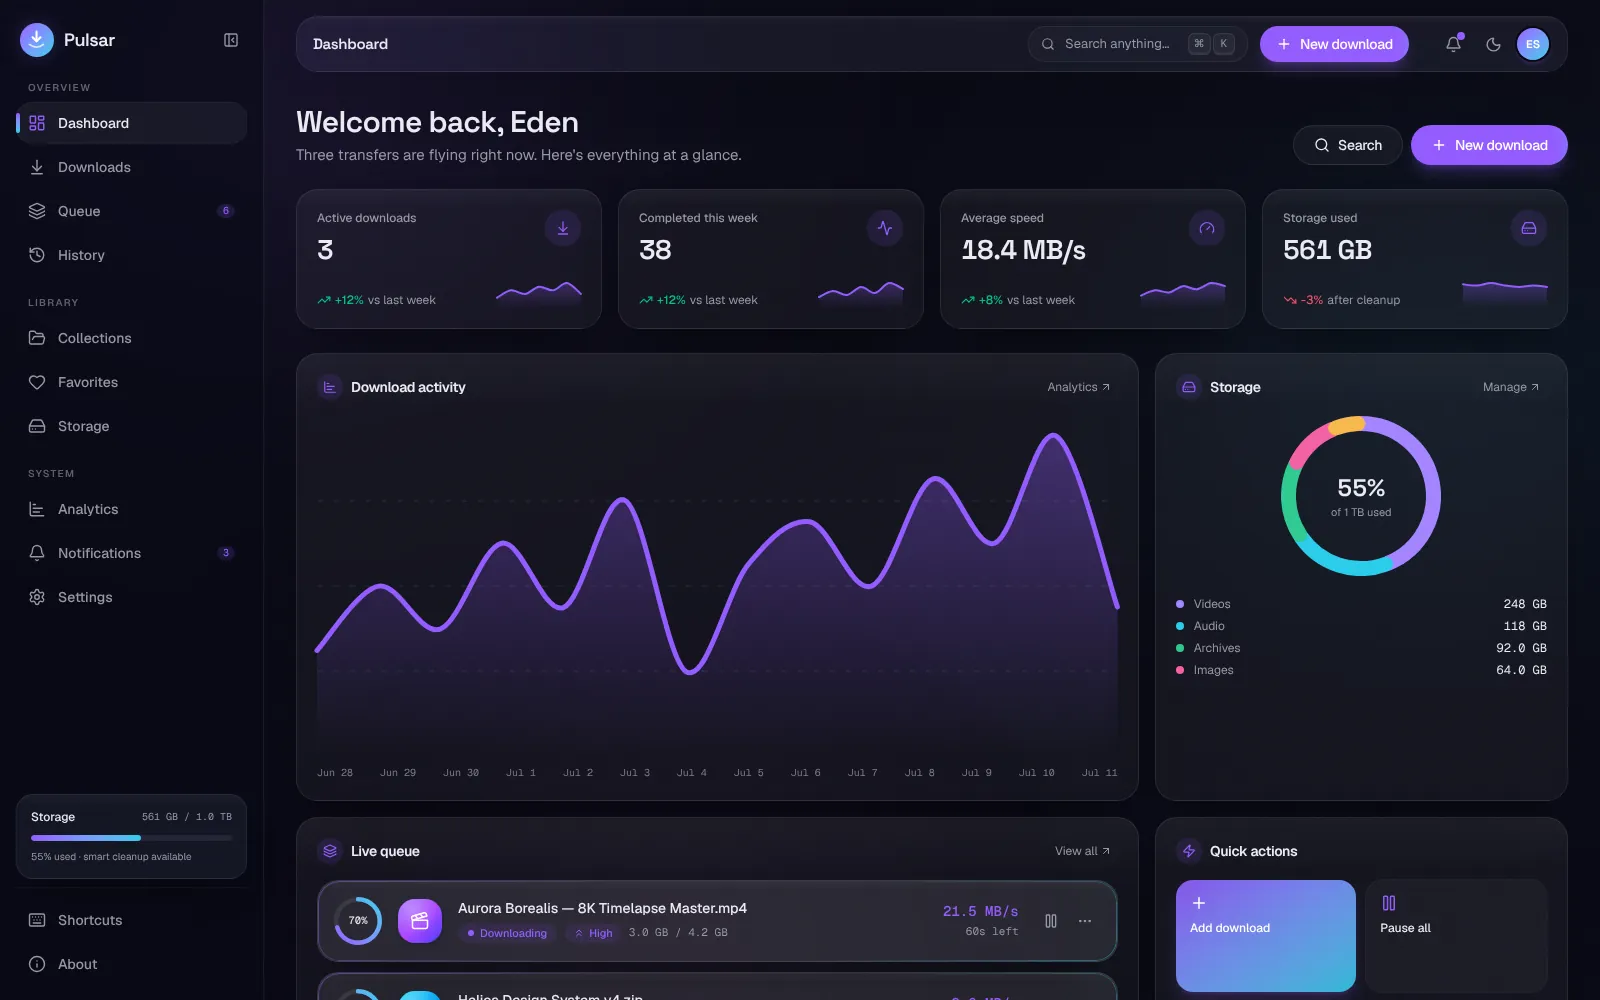Click the Search button under header
The width and height of the screenshot is (1600, 1000).
(x=1347, y=145)
